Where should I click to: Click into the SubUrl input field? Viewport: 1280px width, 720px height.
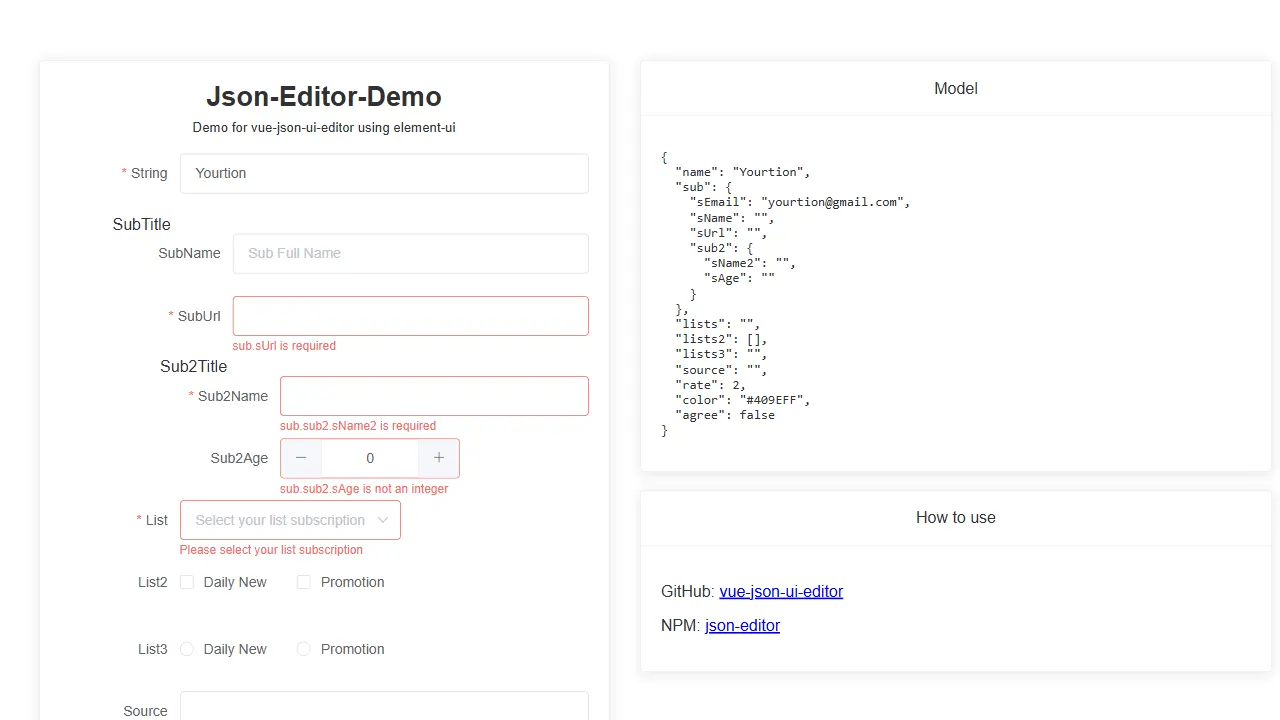click(411, 316)
